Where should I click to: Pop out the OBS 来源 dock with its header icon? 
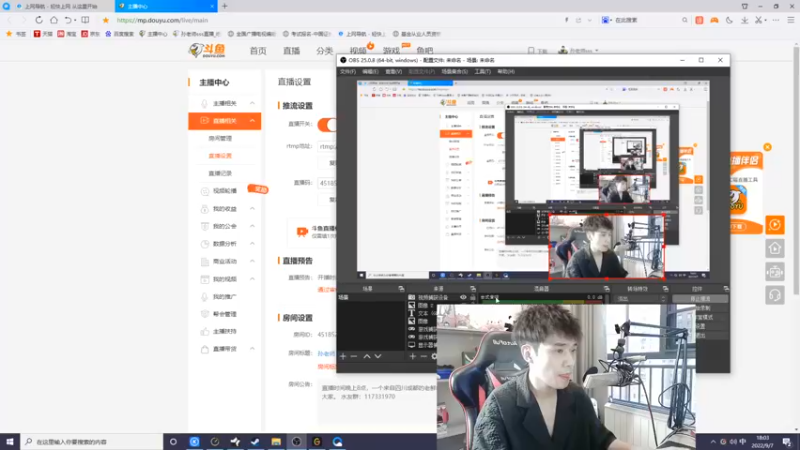(472, 289)
